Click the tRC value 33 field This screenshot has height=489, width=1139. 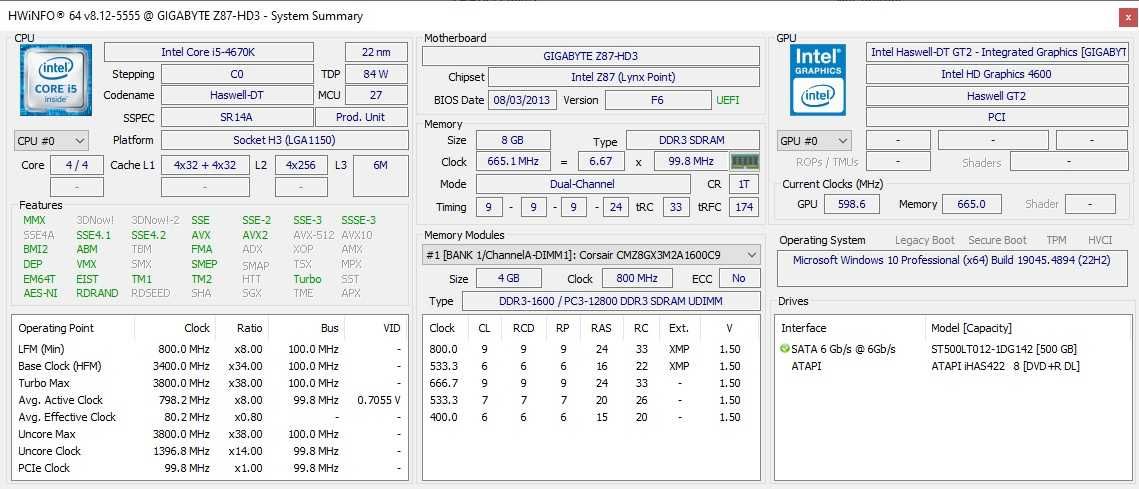tap(676, 207)
